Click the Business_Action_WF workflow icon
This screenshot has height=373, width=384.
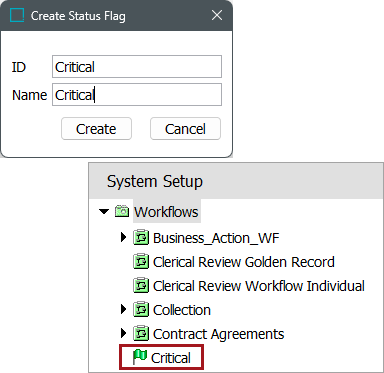point(141,238)
